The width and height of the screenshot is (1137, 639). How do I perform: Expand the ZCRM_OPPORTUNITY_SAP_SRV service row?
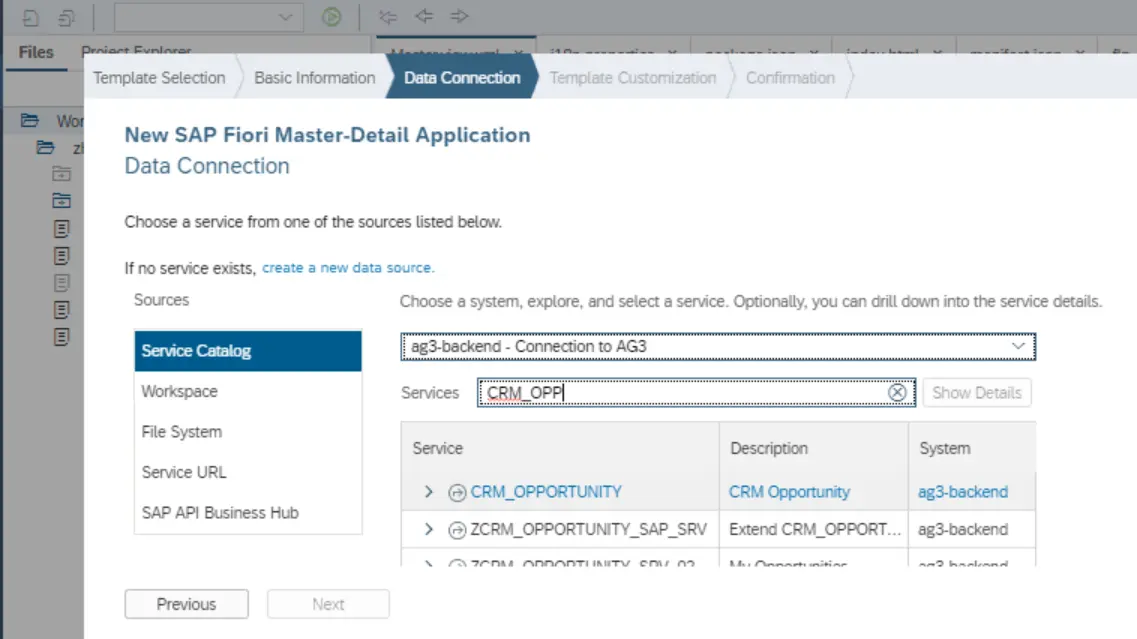[x=429, y=529]
